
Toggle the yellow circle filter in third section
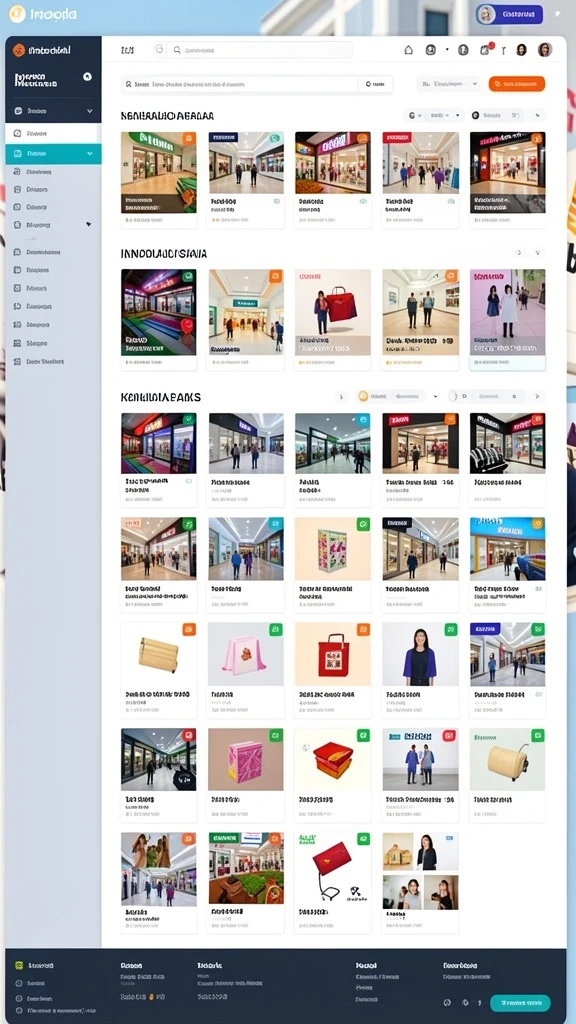(x=363, y=396)
